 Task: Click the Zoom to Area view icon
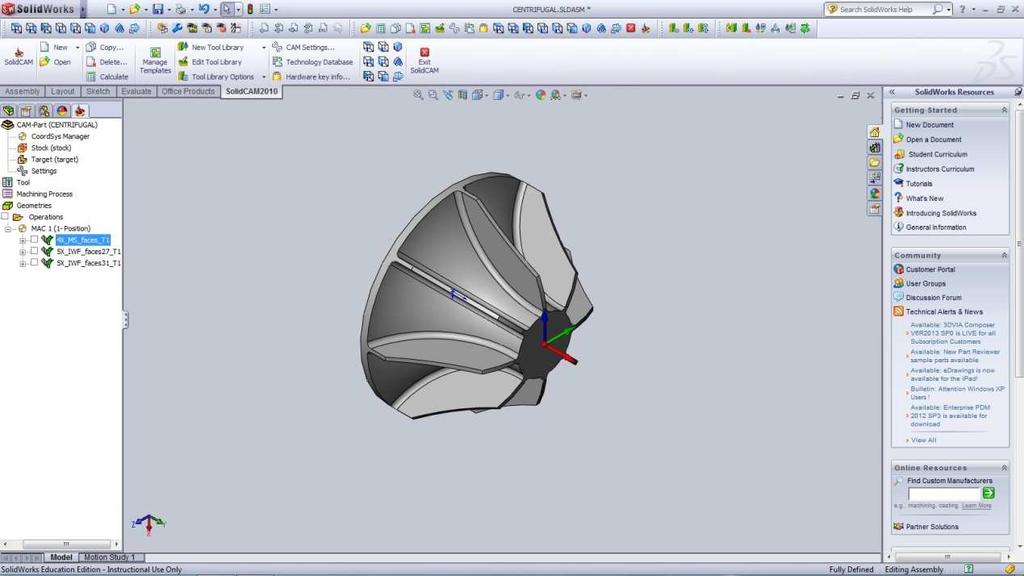(x=433, y=95)
